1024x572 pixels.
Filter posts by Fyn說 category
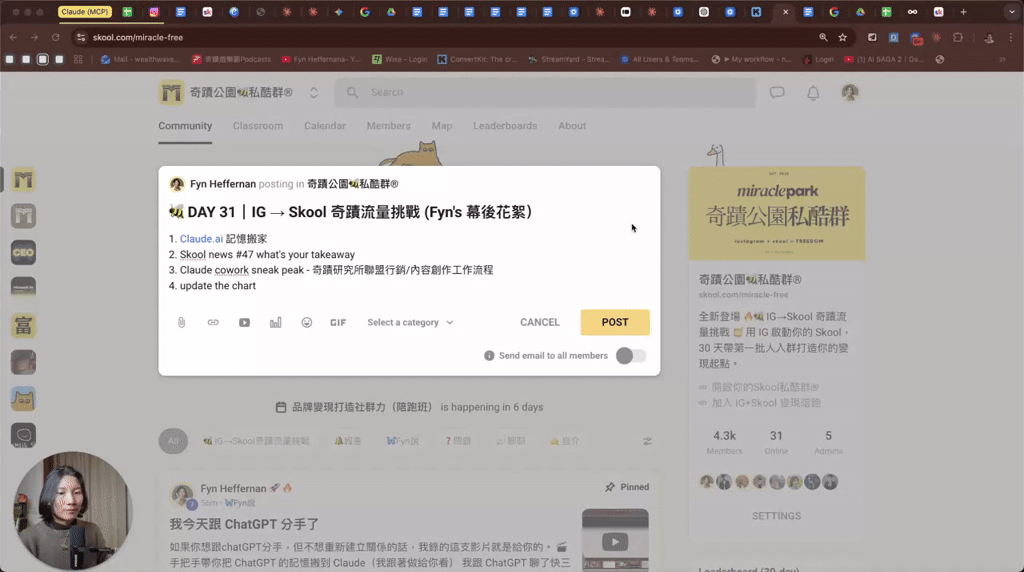click(x=402, y=441)
